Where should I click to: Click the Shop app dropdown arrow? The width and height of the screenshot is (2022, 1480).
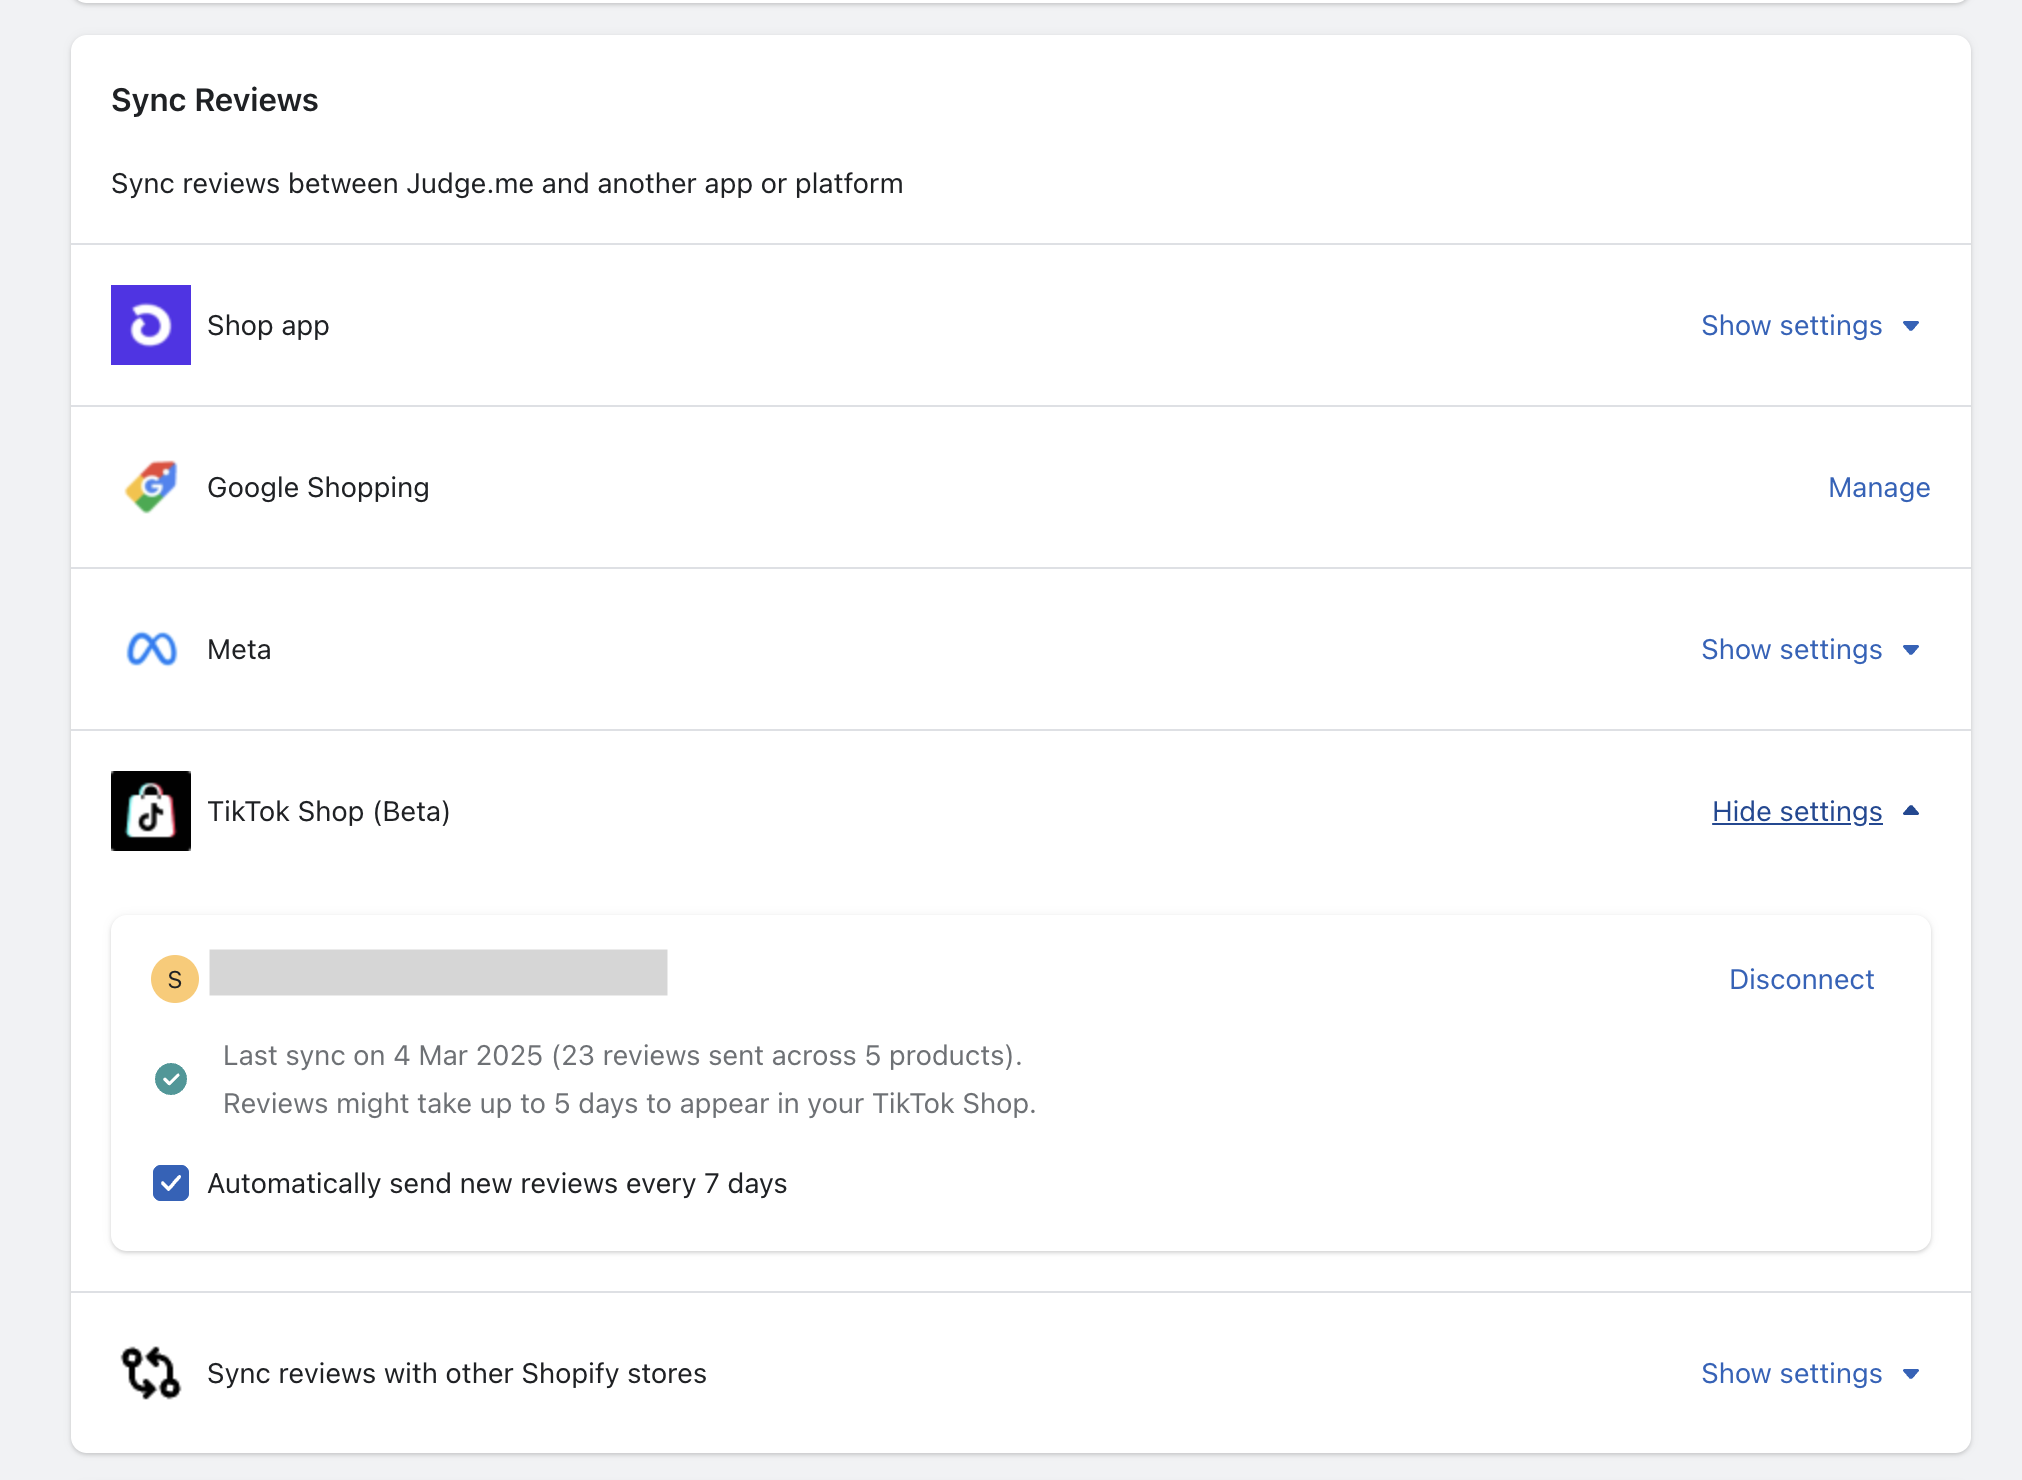coord(1911,326)
